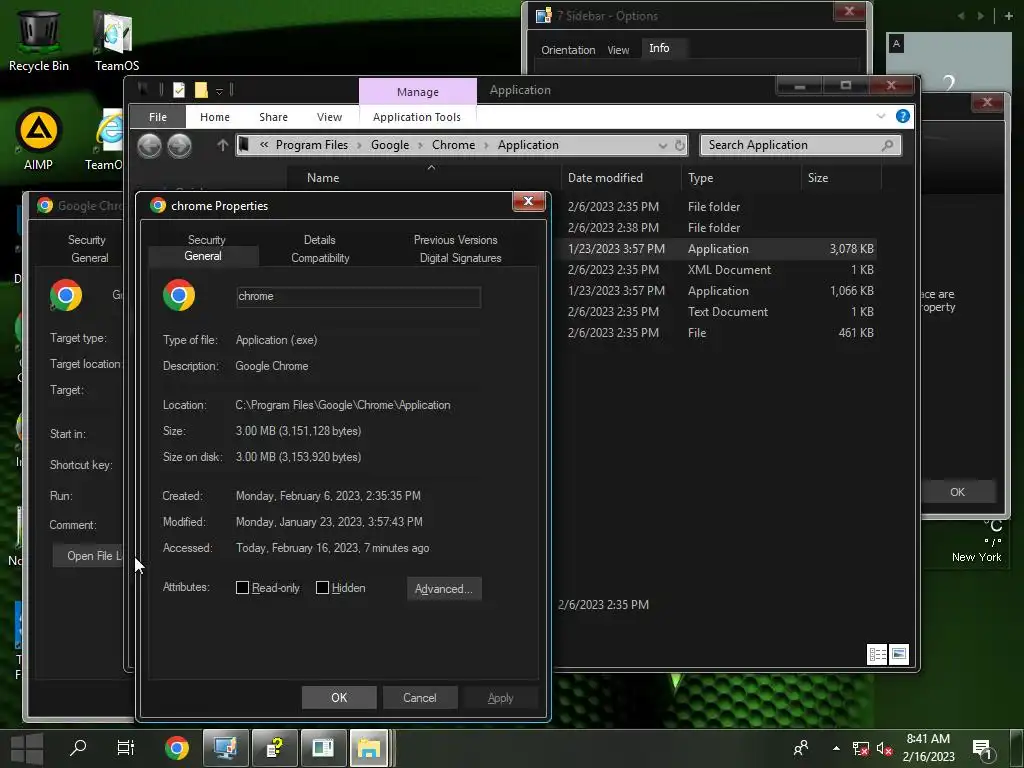
Task: Click the muted volume tray icon
Action: [x=884, y=748]
